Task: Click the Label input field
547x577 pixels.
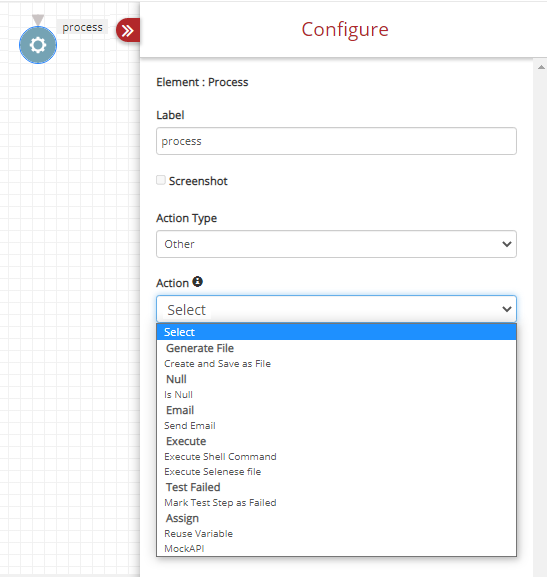Action: 336,141
